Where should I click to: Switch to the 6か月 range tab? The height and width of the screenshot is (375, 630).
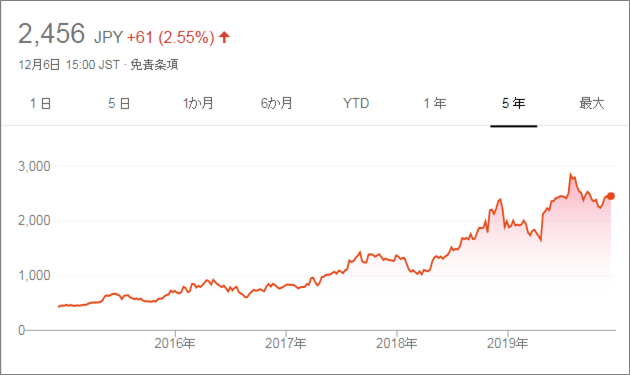(x=276, y=104)
